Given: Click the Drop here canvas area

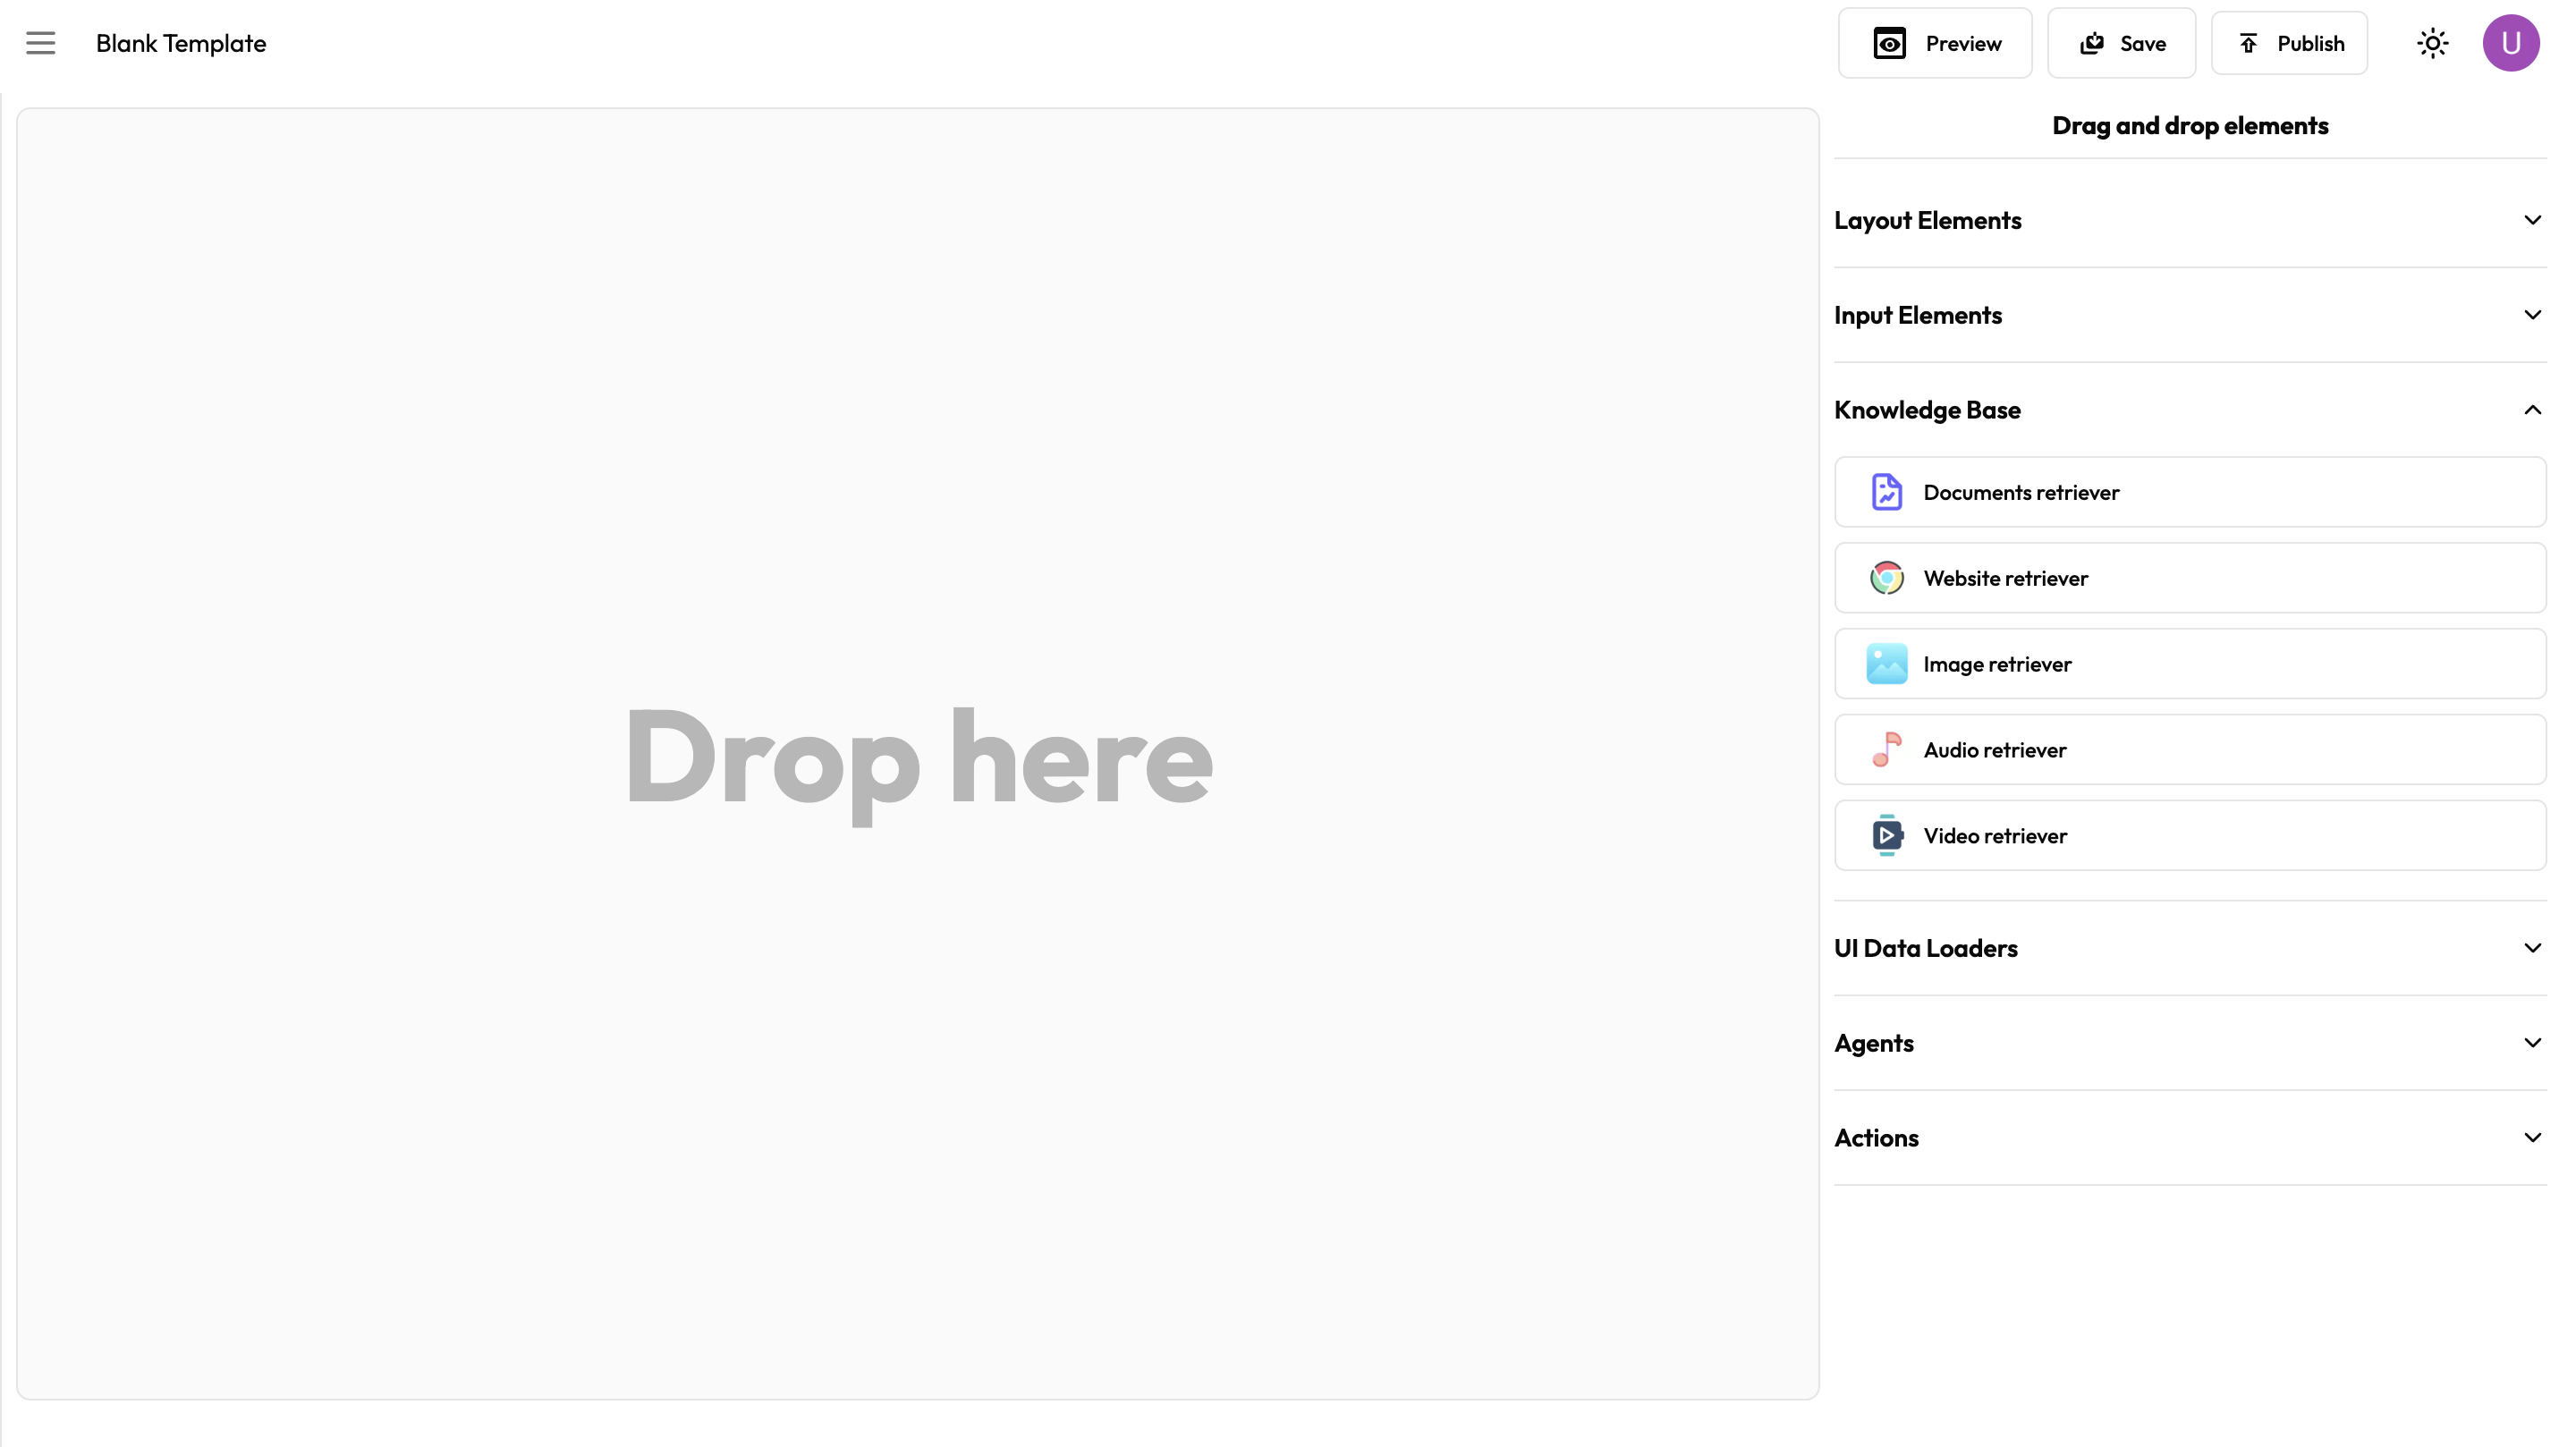Looking at the screenshot, I should pyautogui.click(x=918, y=754).
